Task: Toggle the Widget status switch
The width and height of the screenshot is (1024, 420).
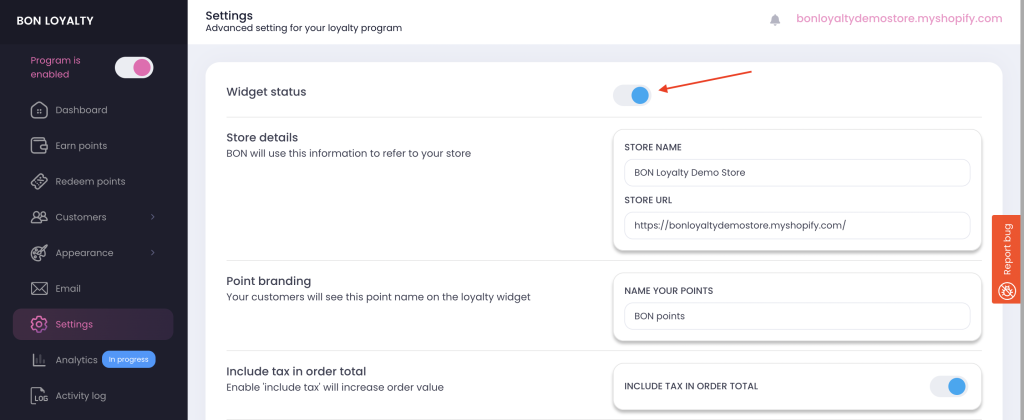Action: pos(632,95)
